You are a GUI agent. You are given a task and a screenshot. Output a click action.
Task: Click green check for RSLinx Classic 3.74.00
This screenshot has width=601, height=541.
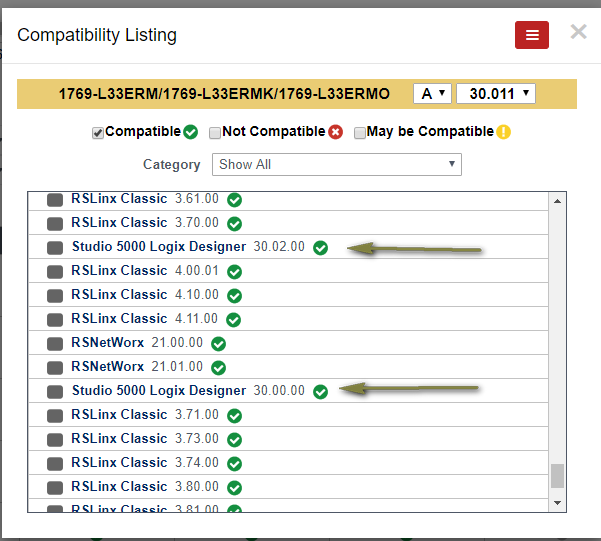pyautogui.click(x=234, y=464)
